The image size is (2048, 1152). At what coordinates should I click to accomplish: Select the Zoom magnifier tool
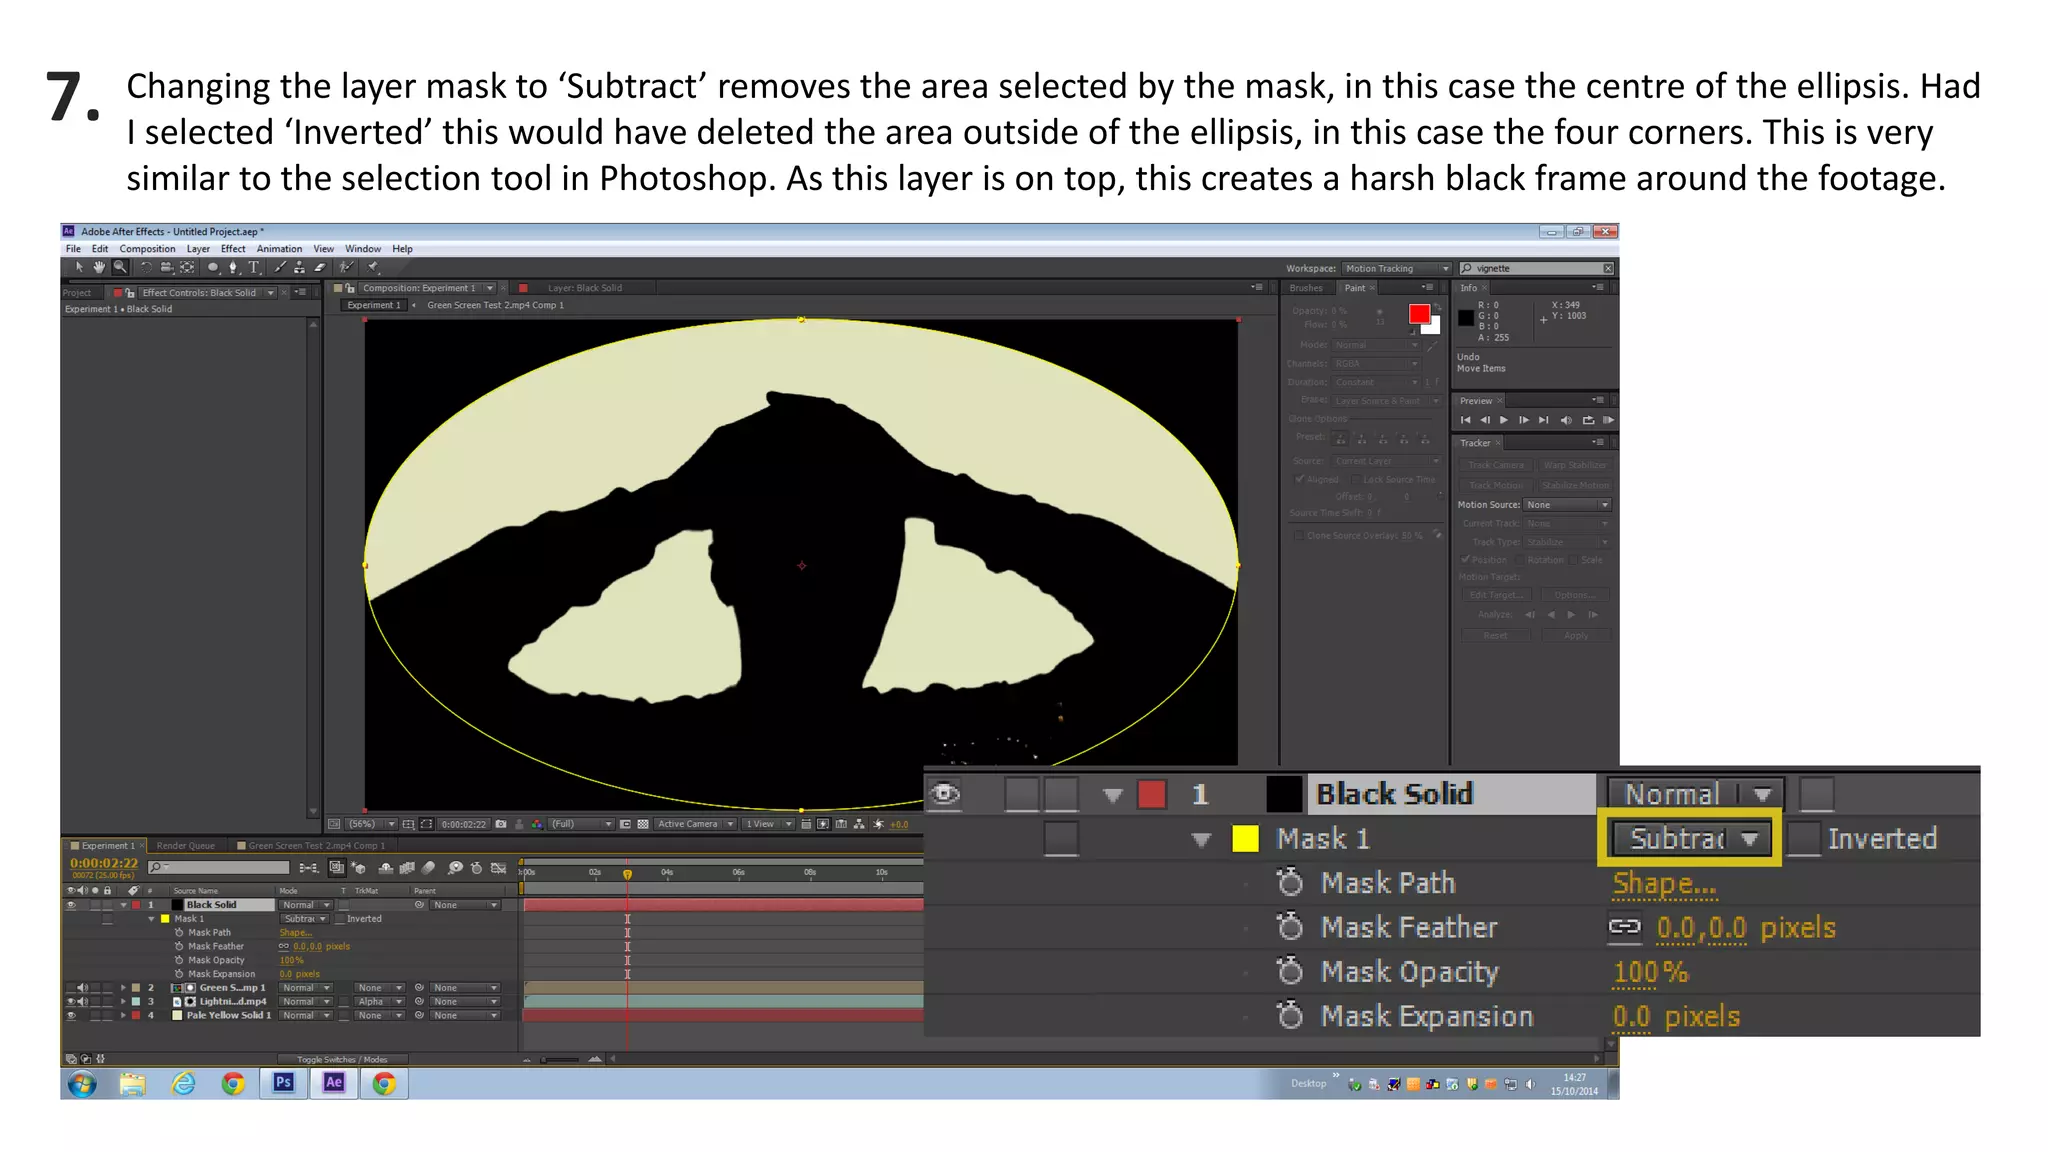click(120, 267)
